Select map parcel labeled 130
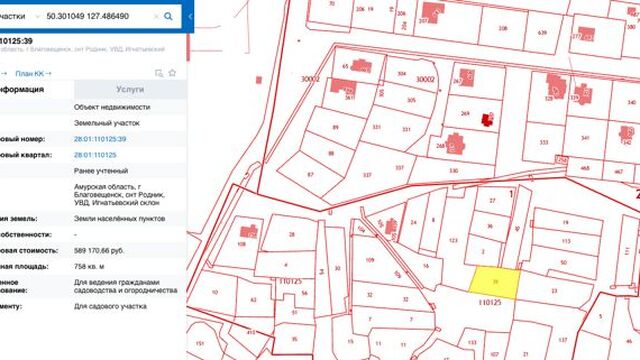This screenshot has height=360, width=640. (453, 171)
